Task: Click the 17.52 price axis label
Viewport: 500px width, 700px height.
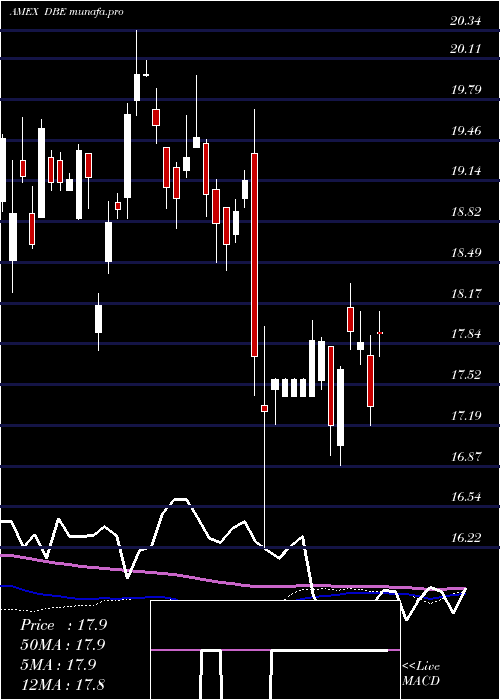Action: 466,375
